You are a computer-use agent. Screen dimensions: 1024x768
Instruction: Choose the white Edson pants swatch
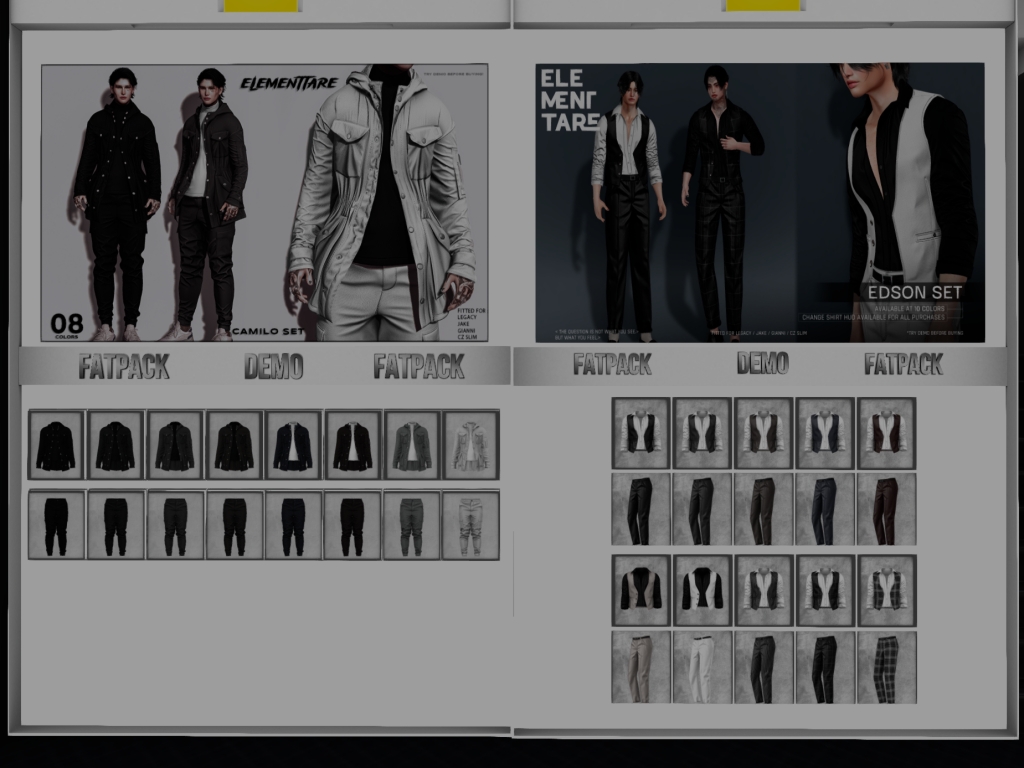pyautogui.click(x=702, y=667)
